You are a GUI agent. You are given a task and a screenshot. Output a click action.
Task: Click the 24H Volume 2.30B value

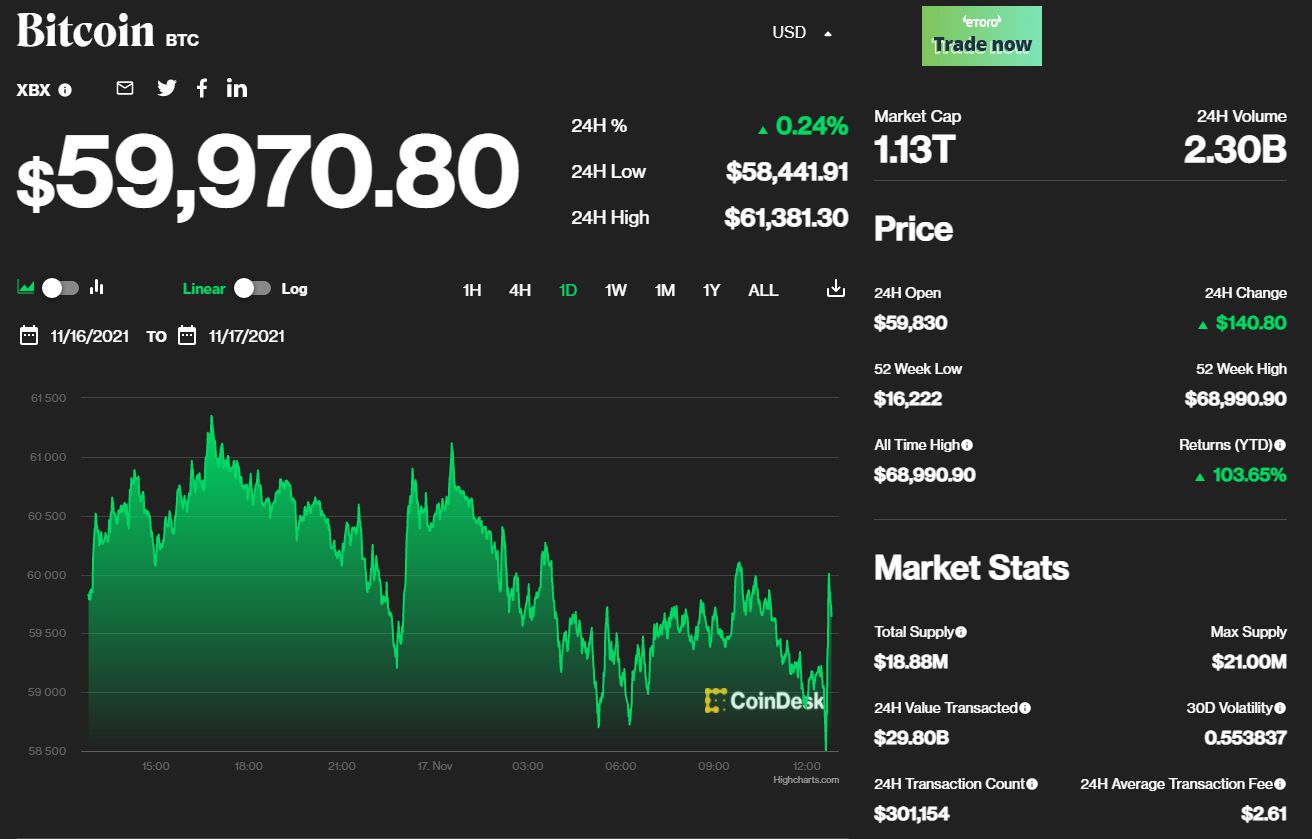click(1235, 150)
